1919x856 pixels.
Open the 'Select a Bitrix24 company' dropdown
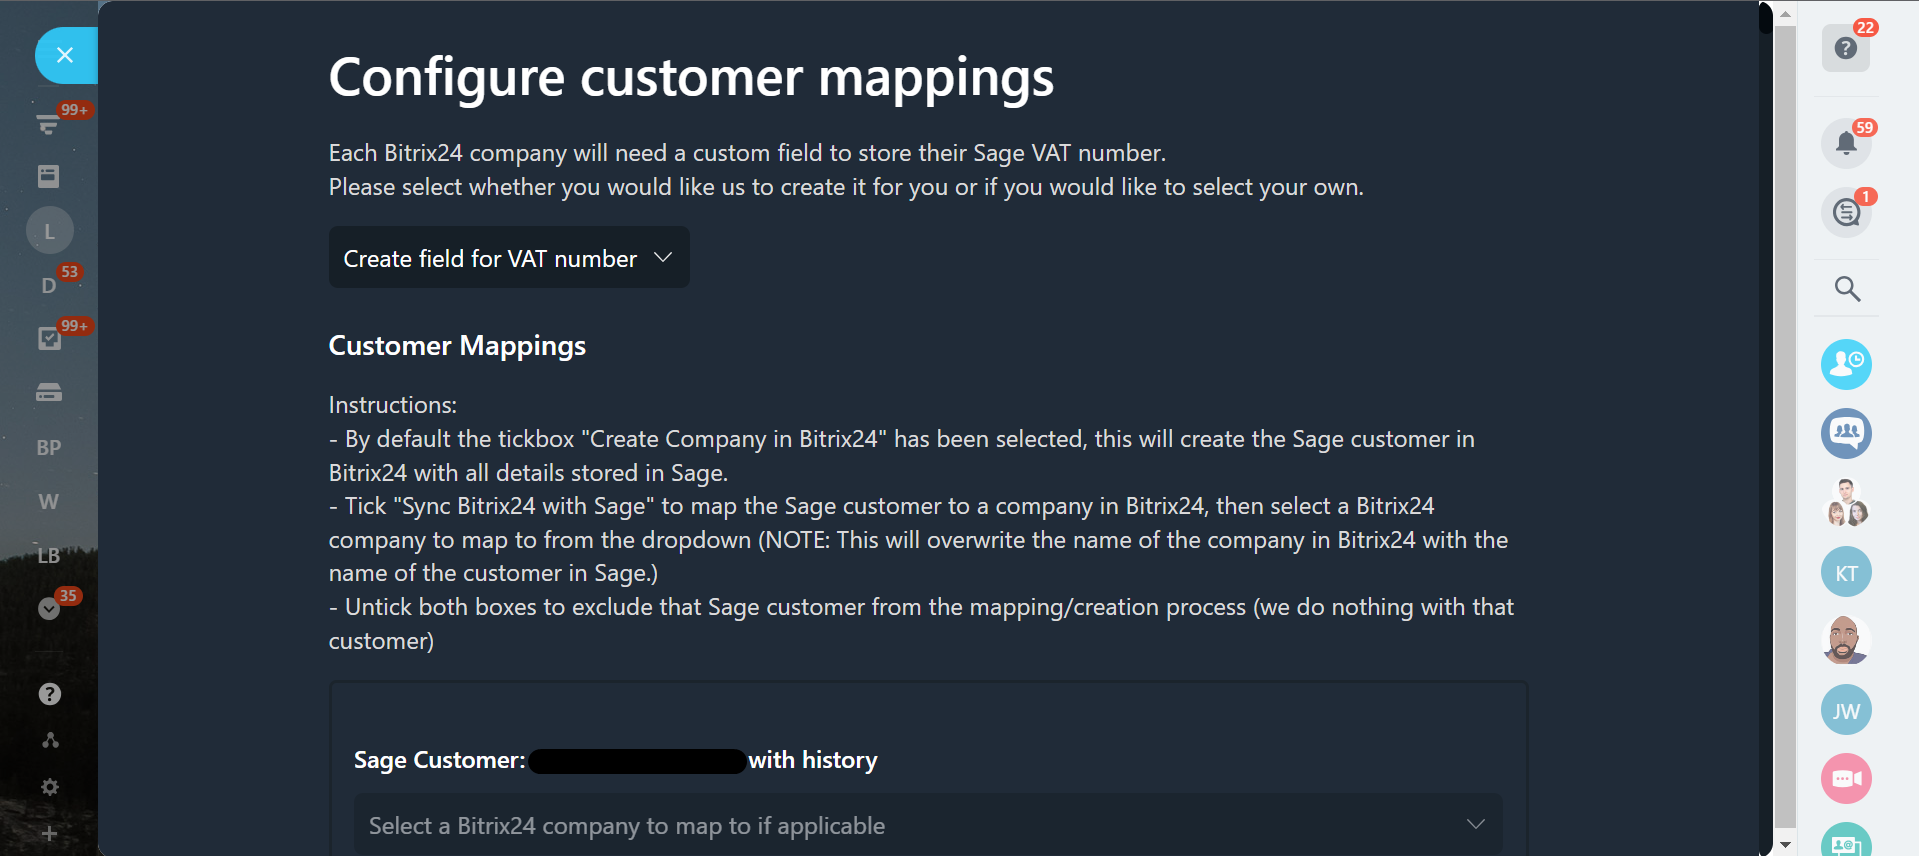pyautogui.click(x=927, y=825)
